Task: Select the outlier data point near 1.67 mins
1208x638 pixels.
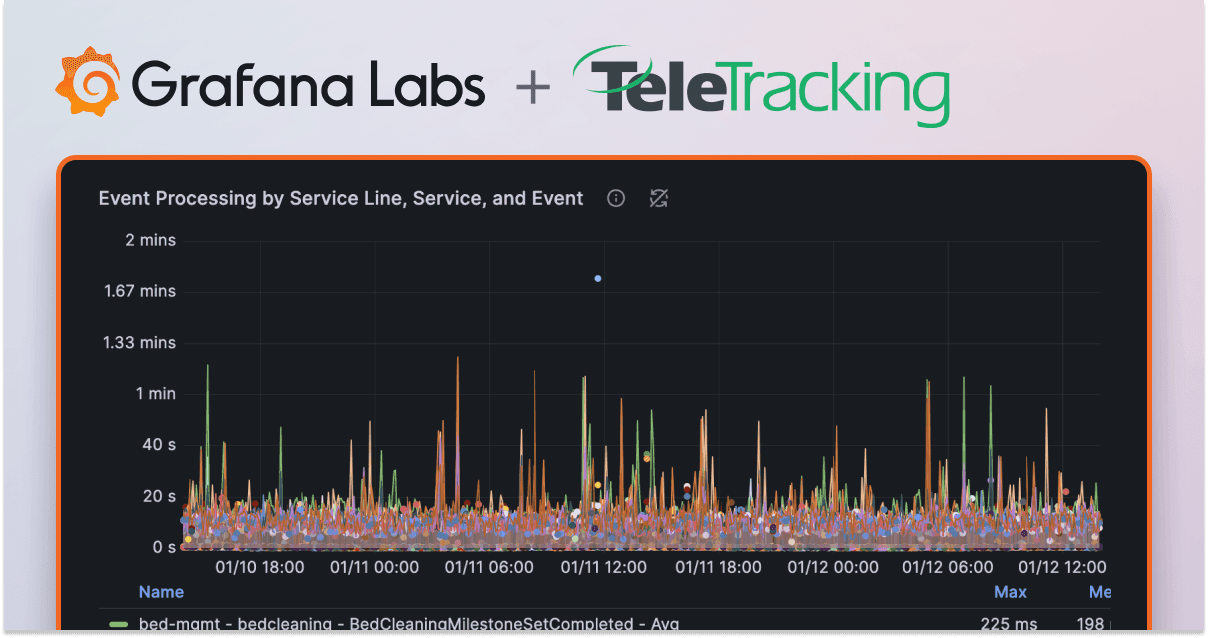Action: tap(597, 278)
